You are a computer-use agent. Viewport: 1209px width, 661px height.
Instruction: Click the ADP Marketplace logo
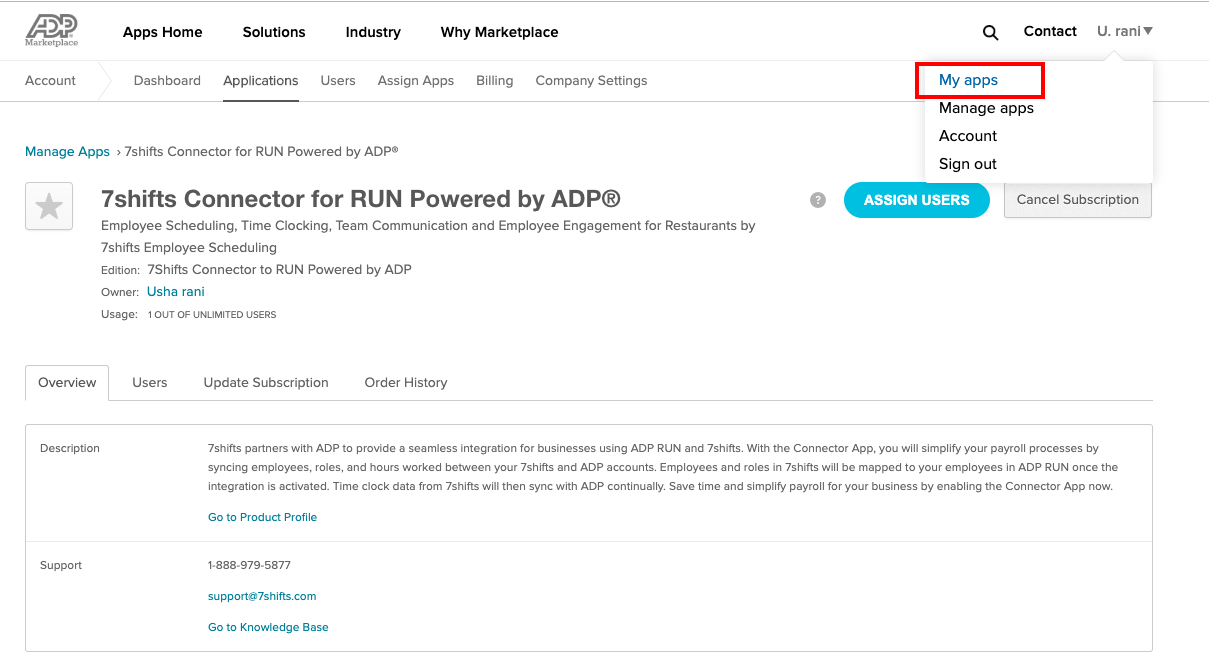[49, 30]
